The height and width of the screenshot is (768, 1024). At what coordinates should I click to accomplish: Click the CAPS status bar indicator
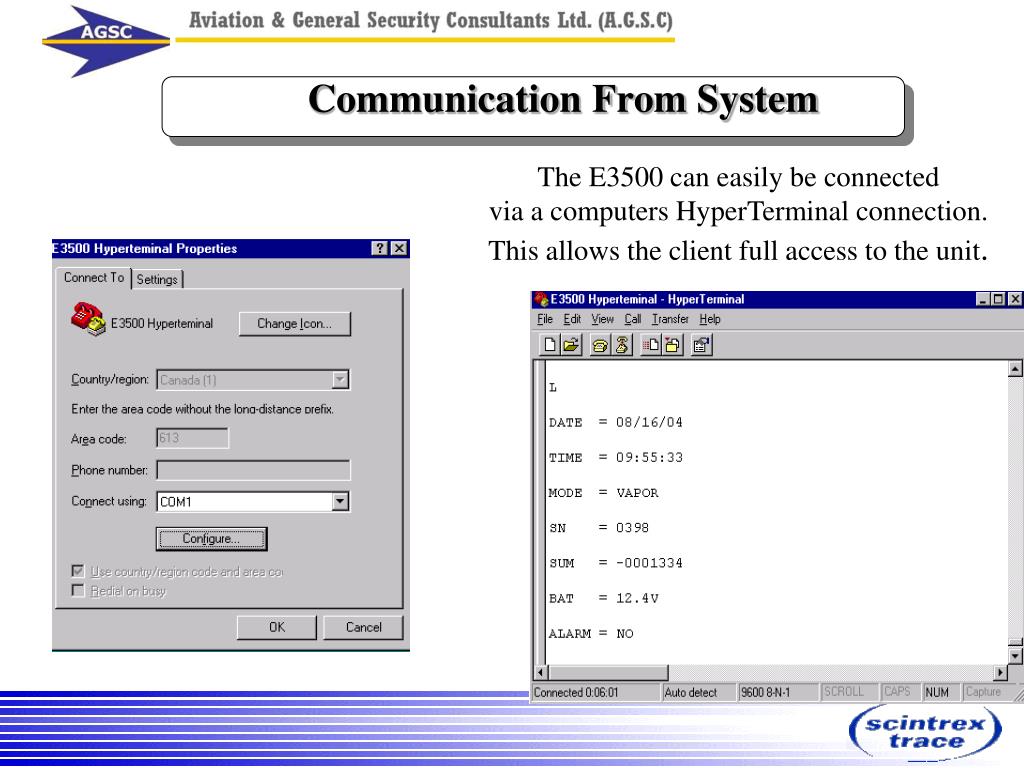(900, 692)
